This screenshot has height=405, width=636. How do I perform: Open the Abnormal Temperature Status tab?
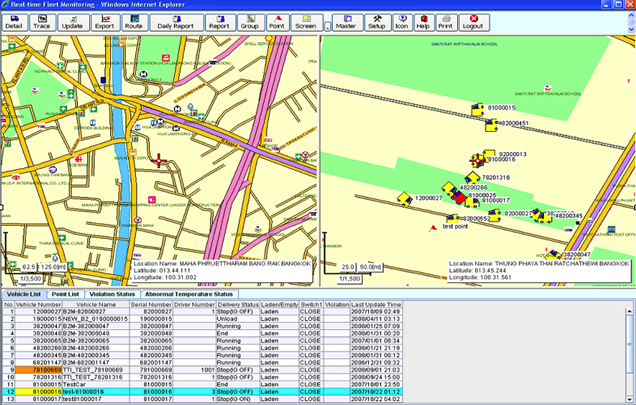(189, 294)
